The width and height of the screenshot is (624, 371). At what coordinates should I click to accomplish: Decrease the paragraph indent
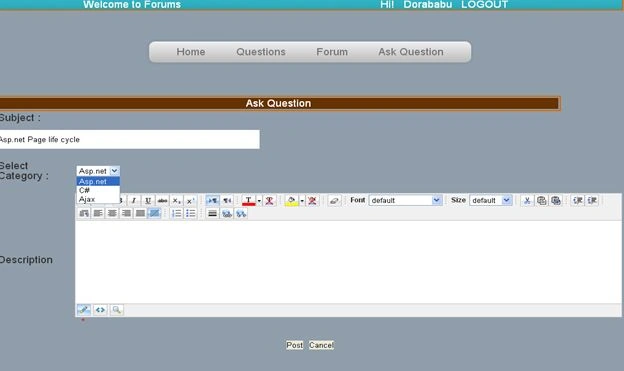(x=577, y=201)
